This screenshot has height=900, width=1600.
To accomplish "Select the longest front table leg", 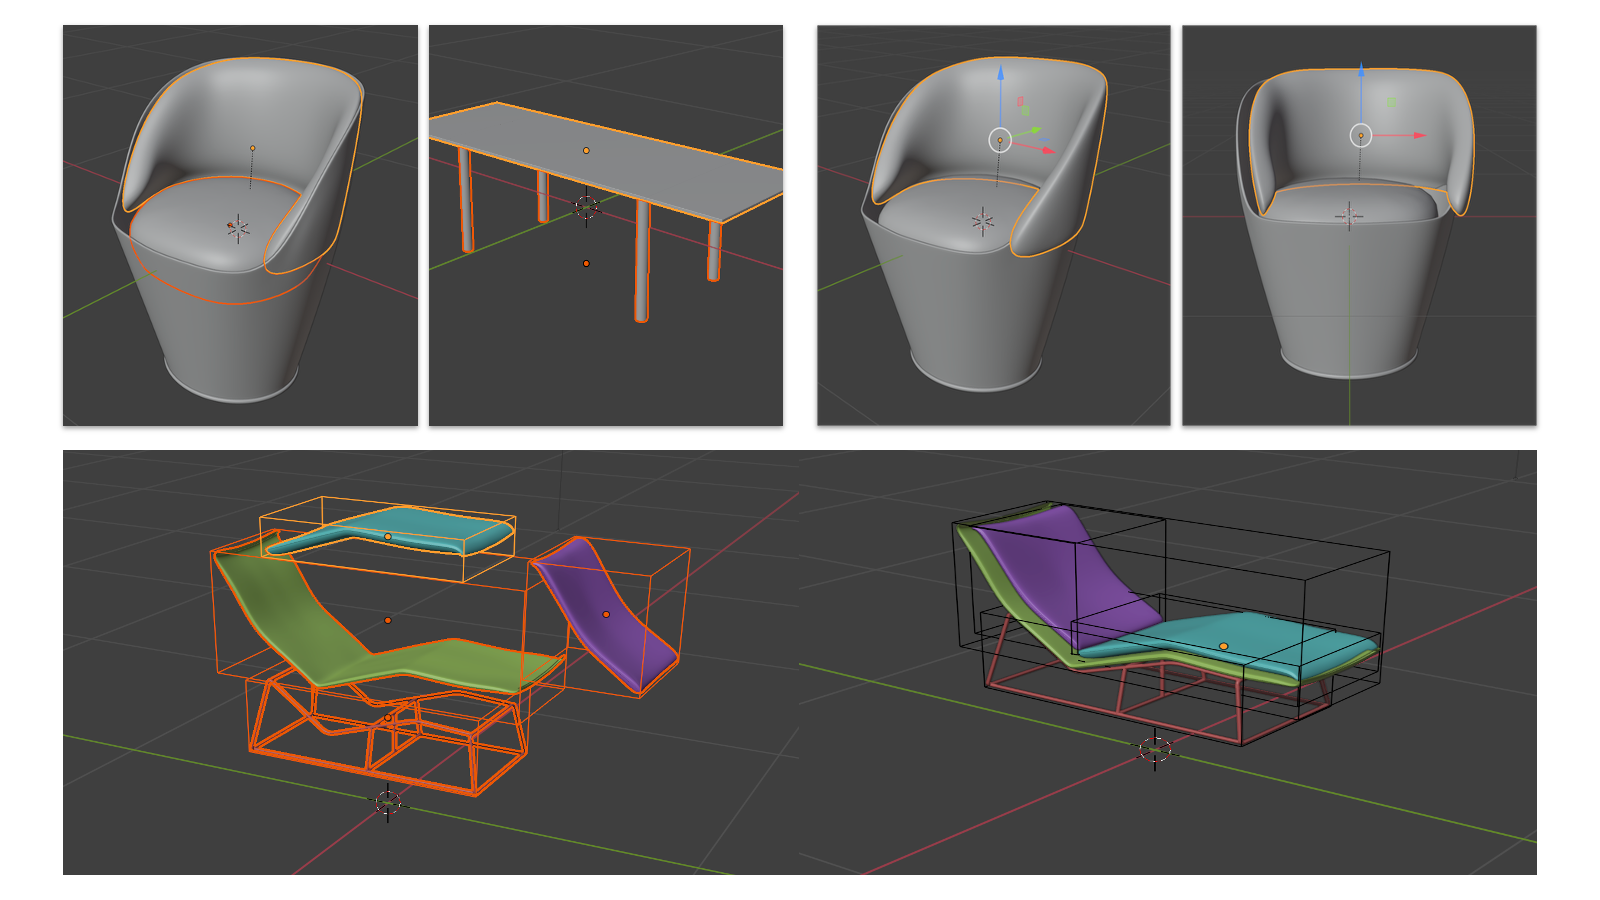I will 642,260.
